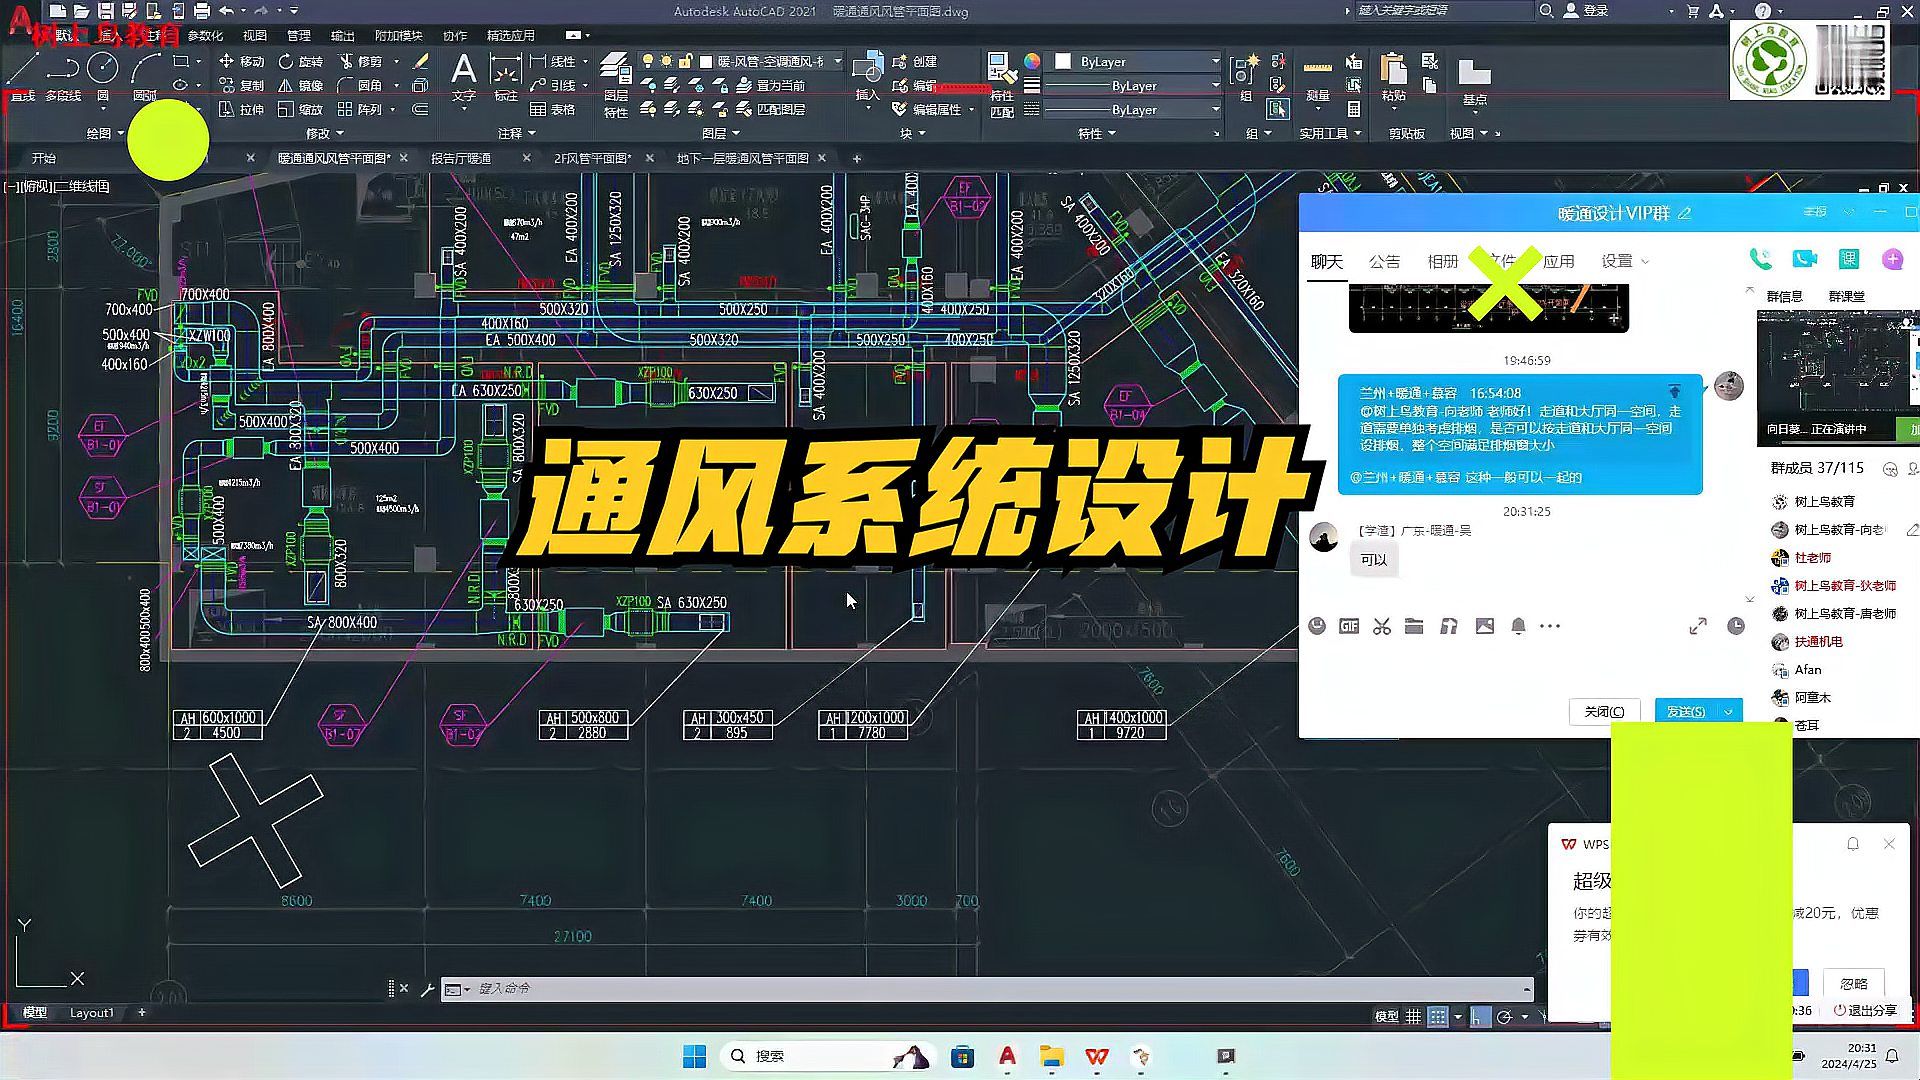Open the Text (文字) annotation tool
Image resolution: width=1920 pixels, height=1080 pixels.
(x=464, y=76)
